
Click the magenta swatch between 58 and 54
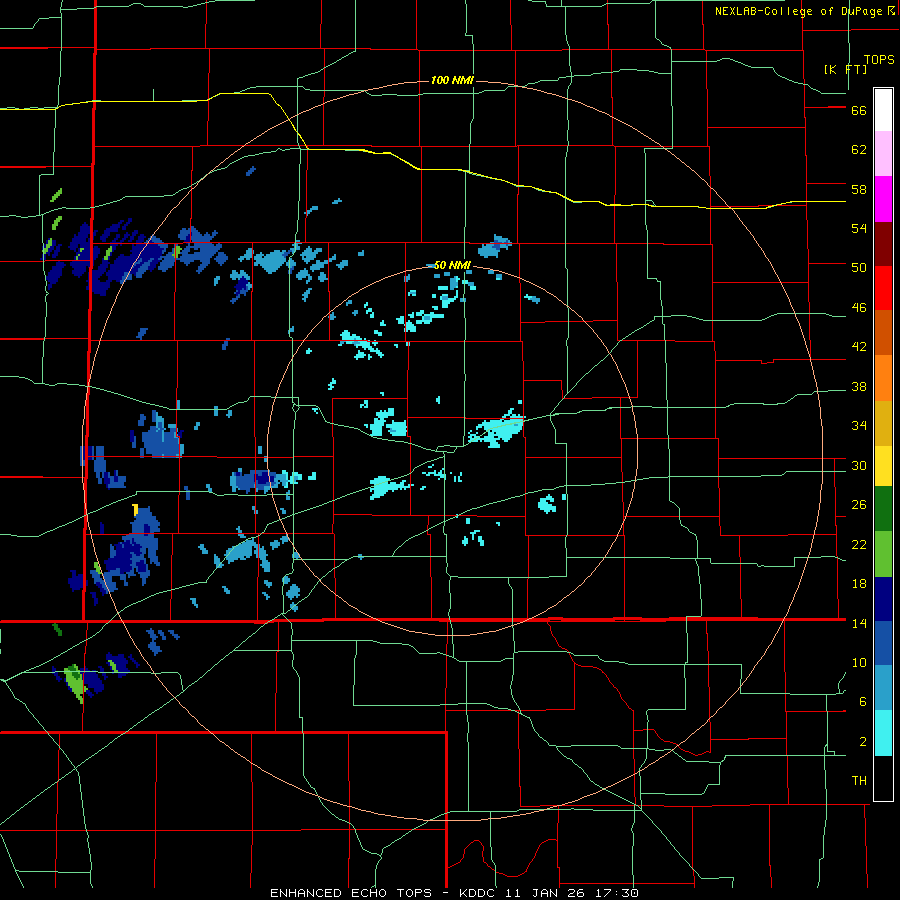tap(883, 199)
